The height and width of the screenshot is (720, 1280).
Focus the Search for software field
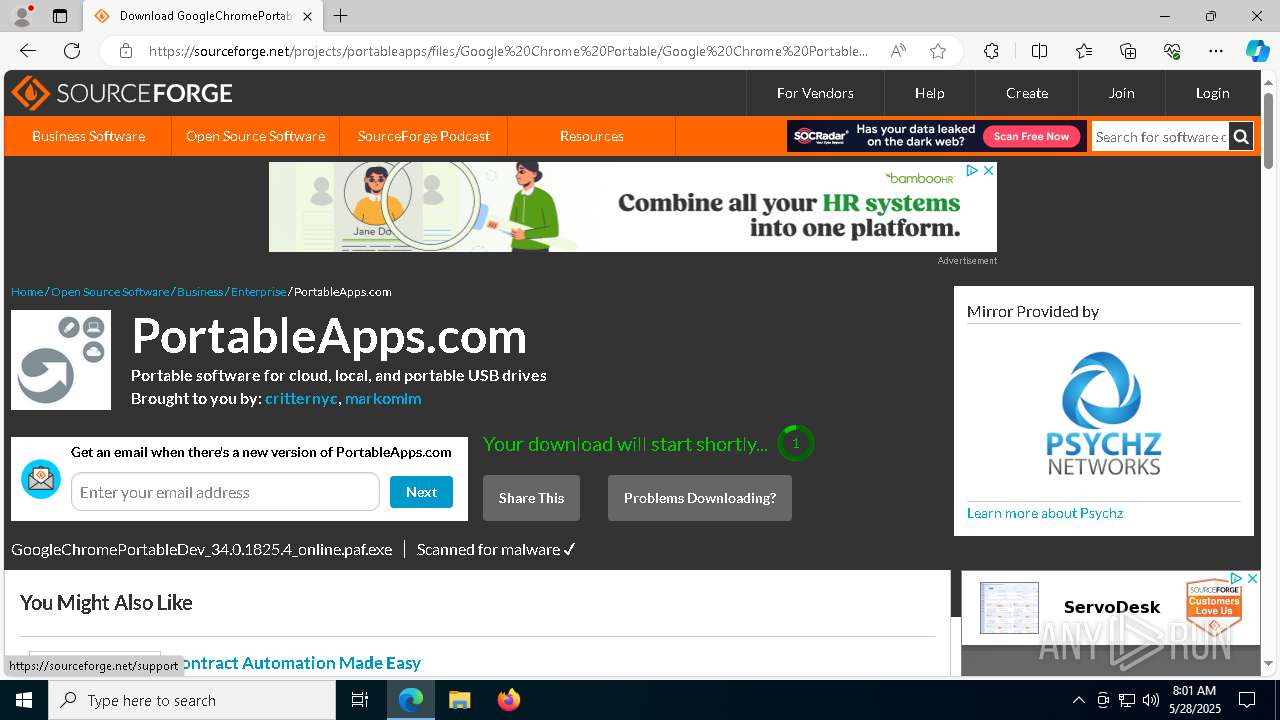pyautogui.click(x=1160, y=136)
